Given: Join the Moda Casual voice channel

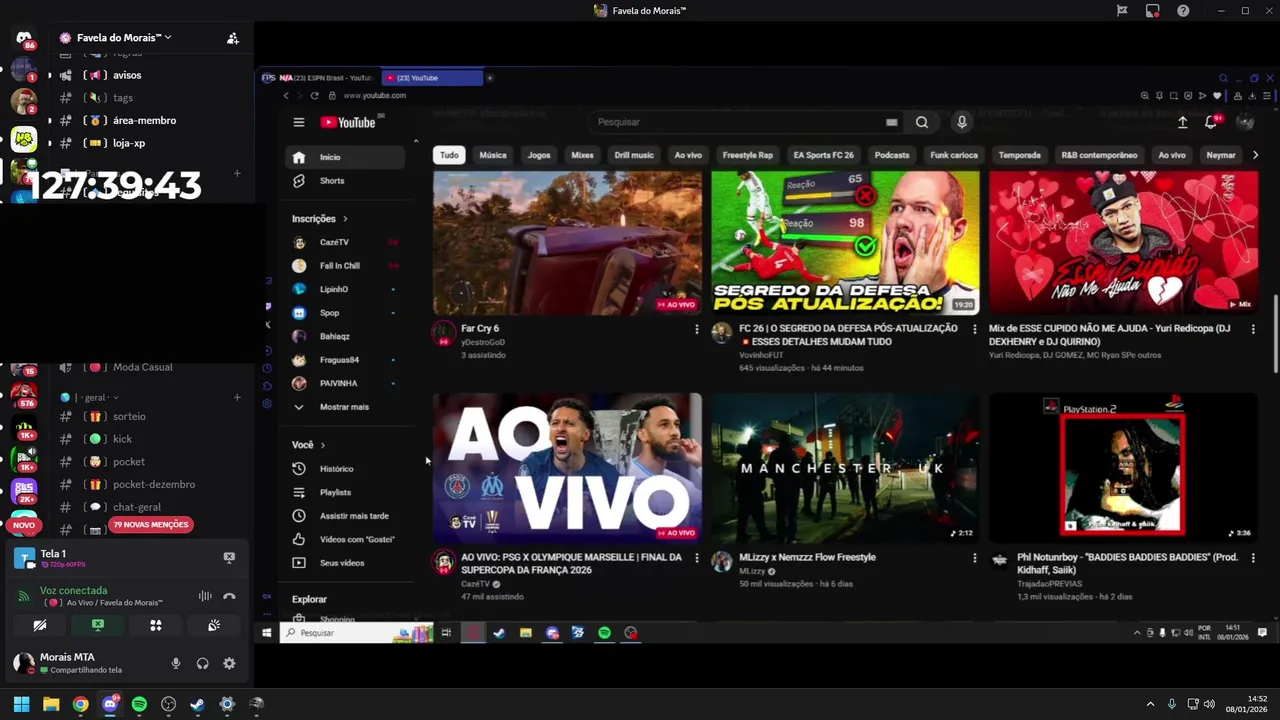Looking at the screenshot, I should tap(142, 367).
